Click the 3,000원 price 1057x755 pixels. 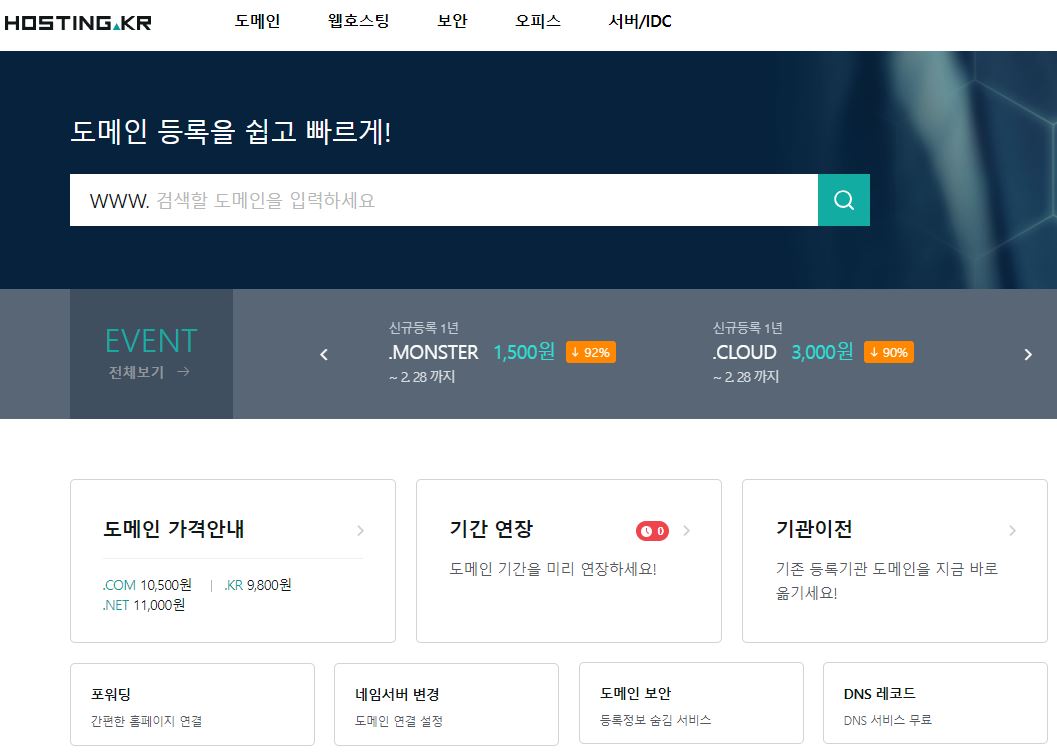click(x=822, y=352)
